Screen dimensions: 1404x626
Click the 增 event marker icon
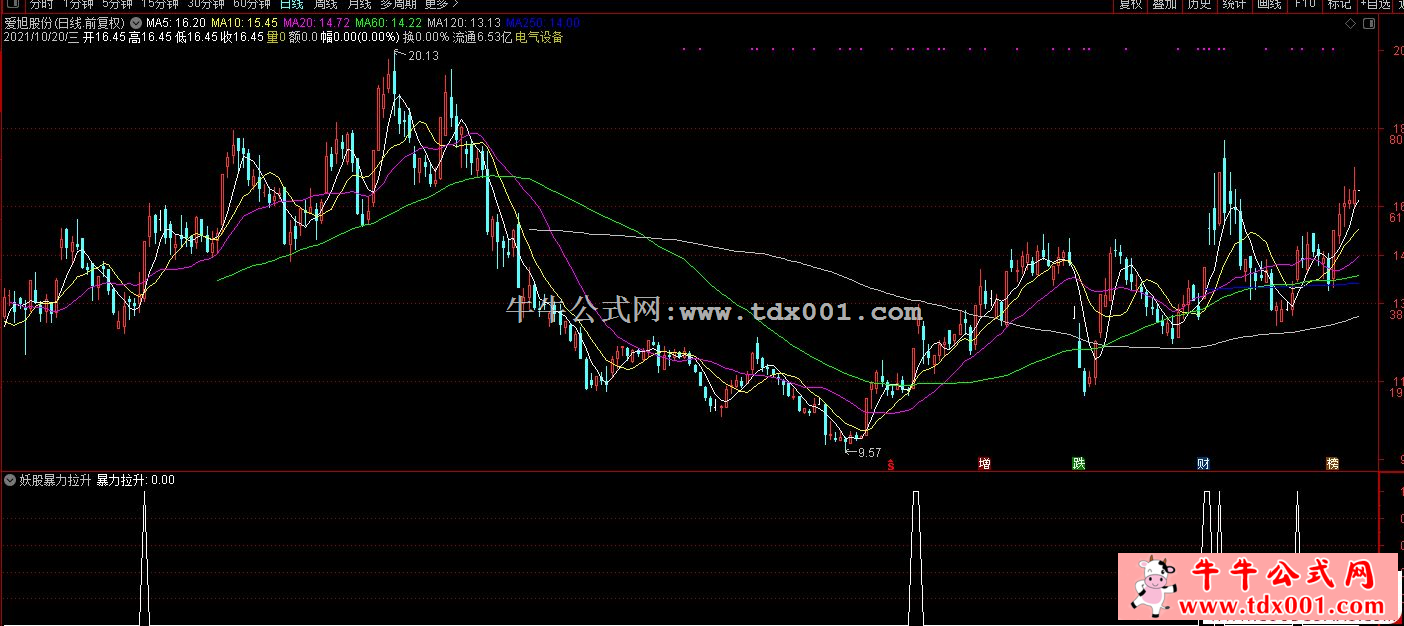pyautogui.click(x=985, y=464)
